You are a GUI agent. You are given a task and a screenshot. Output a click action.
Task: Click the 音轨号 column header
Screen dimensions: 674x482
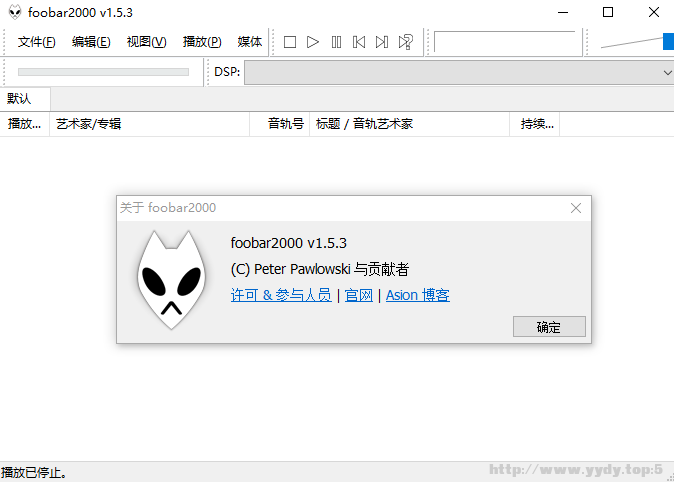click(280, 124)
